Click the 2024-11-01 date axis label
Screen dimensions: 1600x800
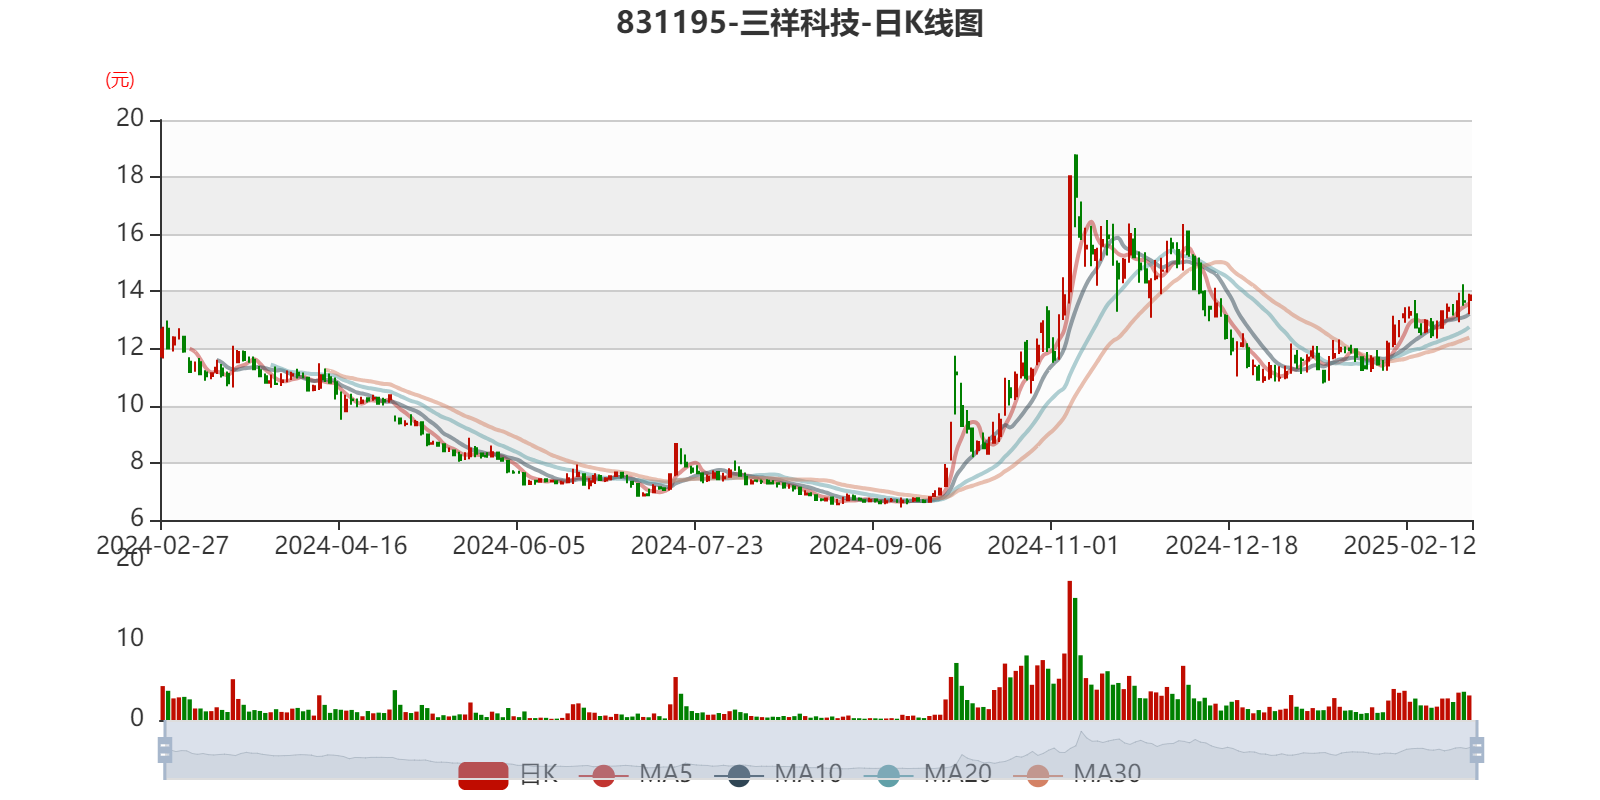(x=1053, y=546)
